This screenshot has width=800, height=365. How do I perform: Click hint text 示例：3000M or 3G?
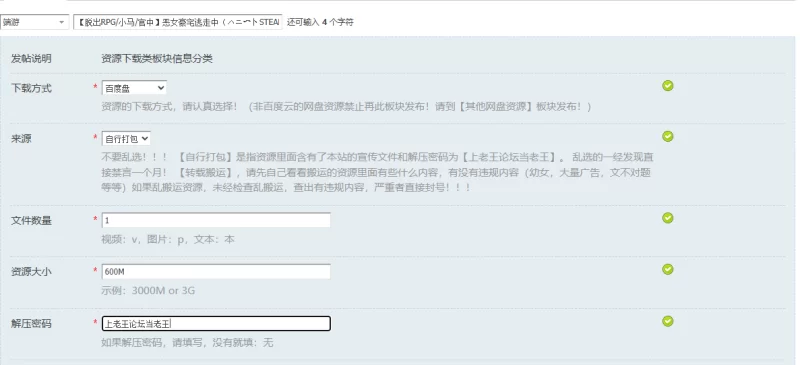pos(148,291)
